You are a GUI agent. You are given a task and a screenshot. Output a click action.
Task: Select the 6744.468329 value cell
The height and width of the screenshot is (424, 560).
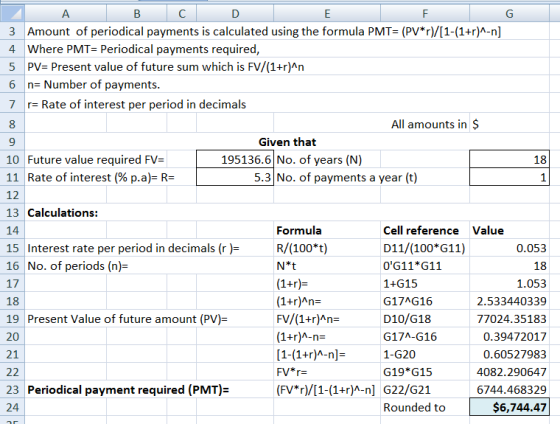click(x=509, y=389)
